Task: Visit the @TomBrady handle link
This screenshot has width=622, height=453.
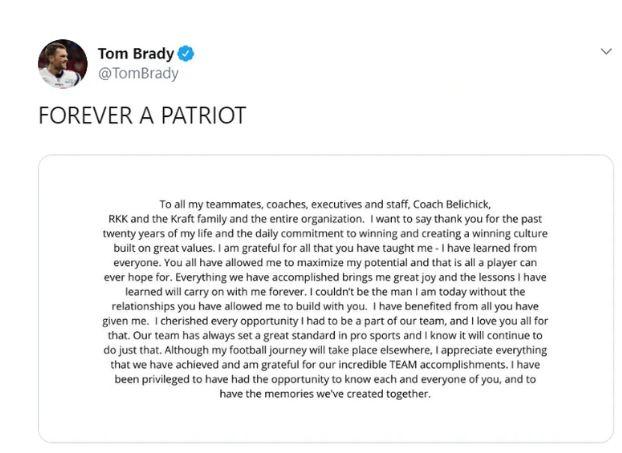Action: pos(138,73)
